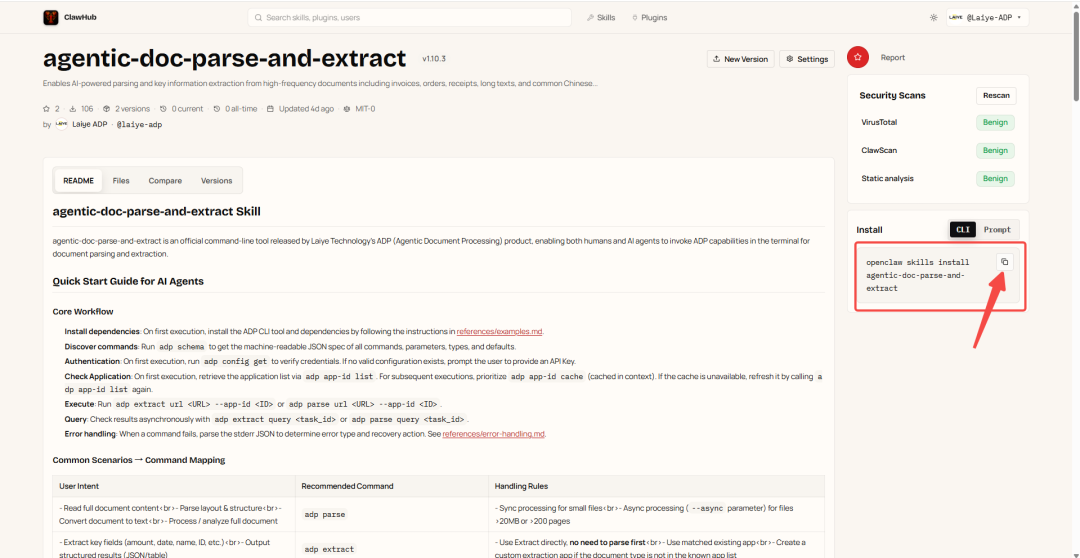Click the search magnifier icon
1080x558 pixels.
[x=258, y=17]
